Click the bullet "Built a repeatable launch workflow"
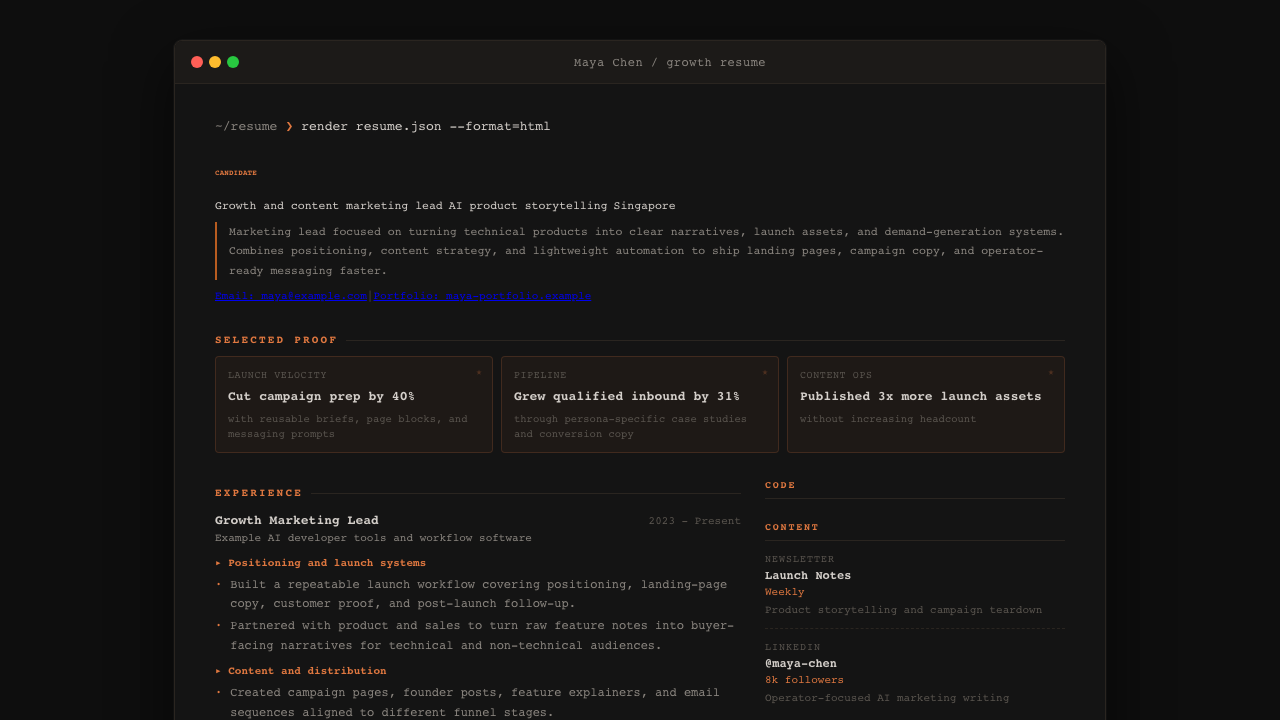Image resolution: width=1280 pixels, height=720 pixels. [479, 594]
